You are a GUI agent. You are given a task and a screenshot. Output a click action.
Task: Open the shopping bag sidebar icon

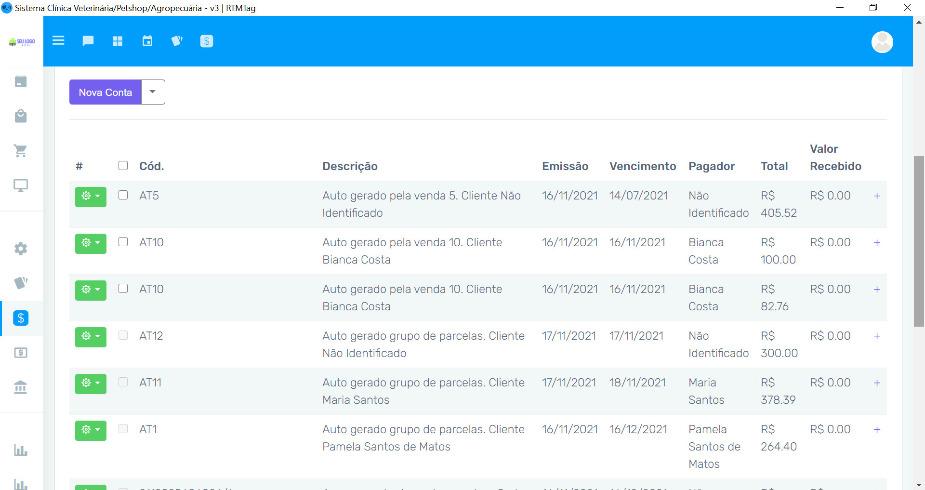[21, 116]
